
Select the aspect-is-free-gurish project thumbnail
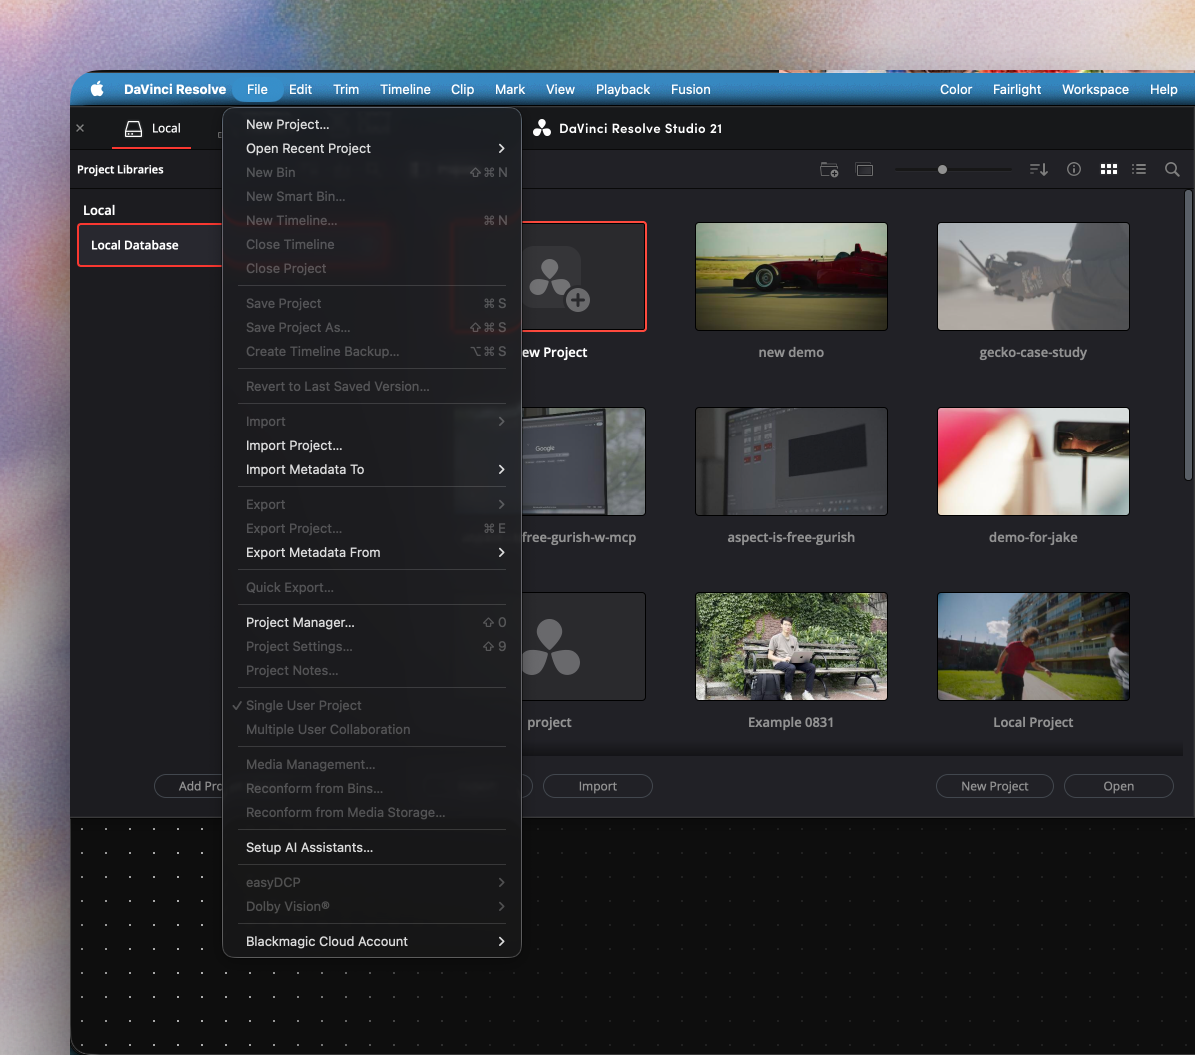[791, 461]
